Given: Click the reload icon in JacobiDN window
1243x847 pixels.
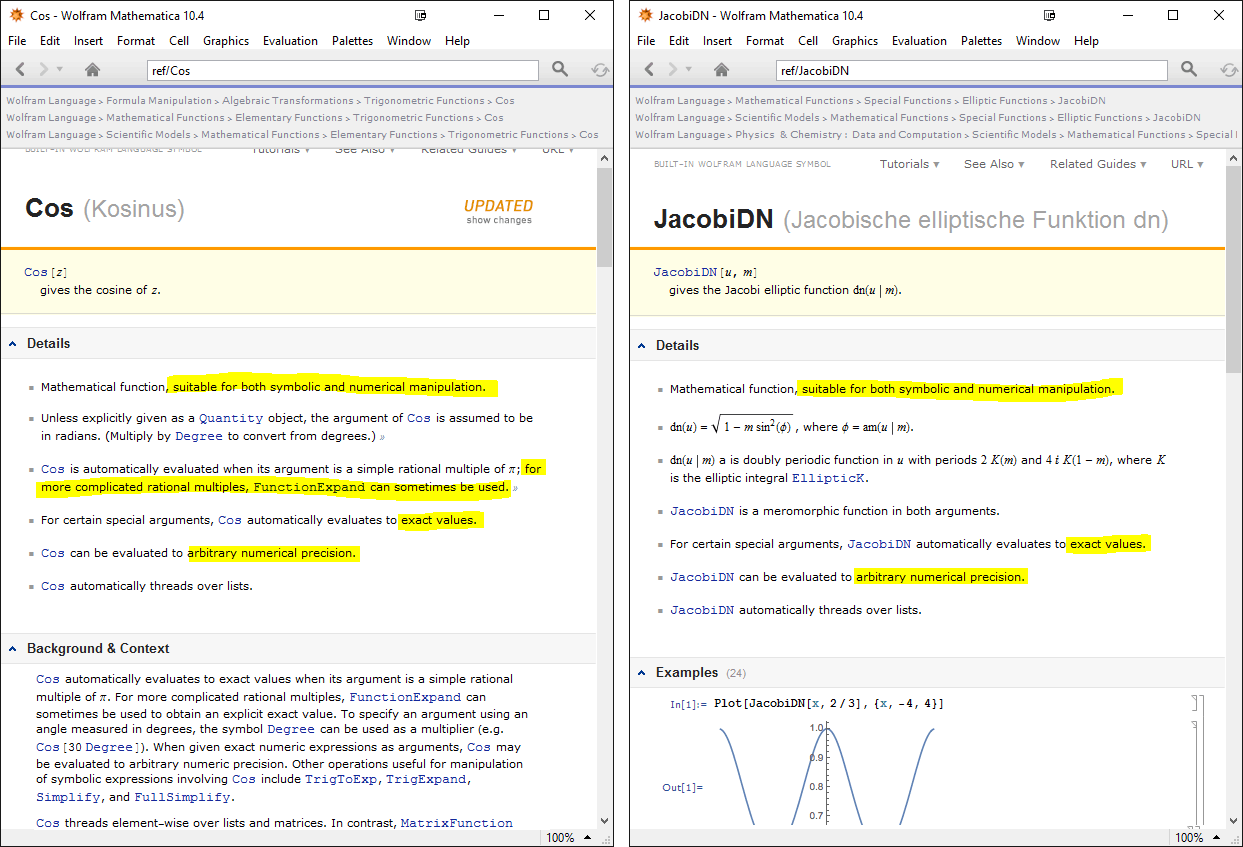Looking at the screenshot, I should tap(1229, 70).
